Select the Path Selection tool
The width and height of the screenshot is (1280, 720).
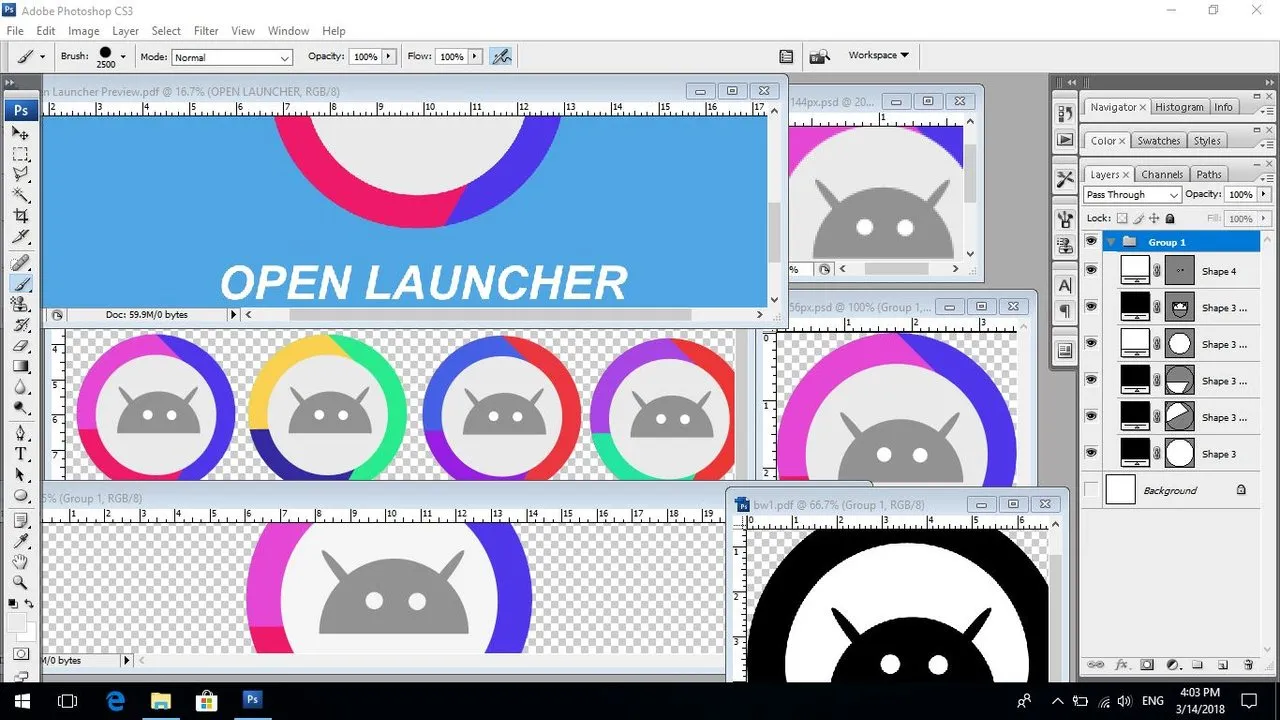(20, 475)
